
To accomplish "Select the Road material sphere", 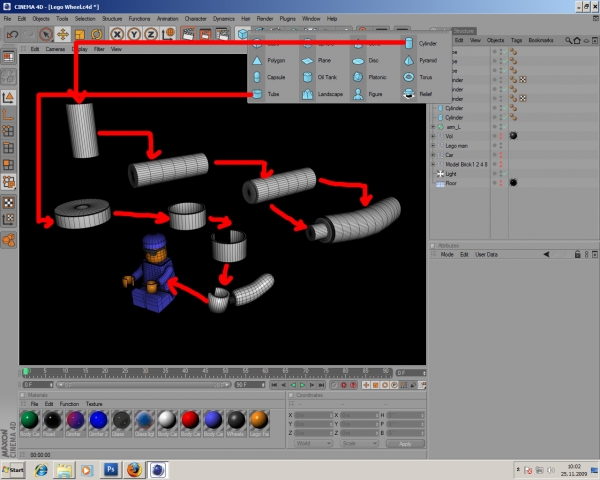I will point(52,420).
